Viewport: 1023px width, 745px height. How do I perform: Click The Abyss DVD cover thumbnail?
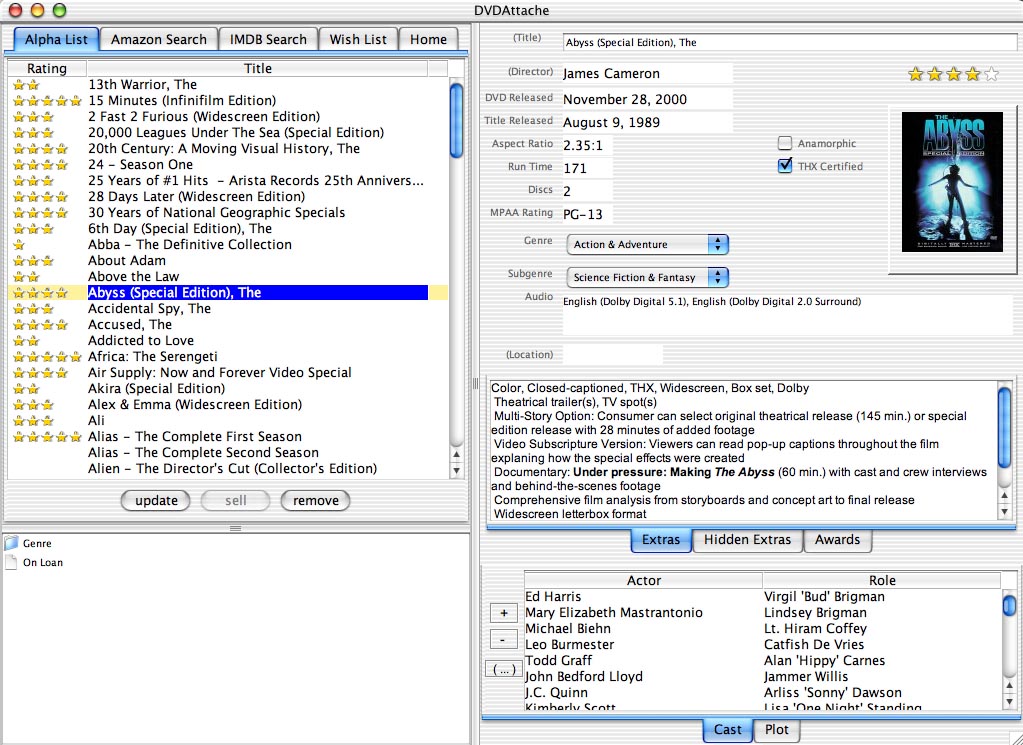[938, 181]
